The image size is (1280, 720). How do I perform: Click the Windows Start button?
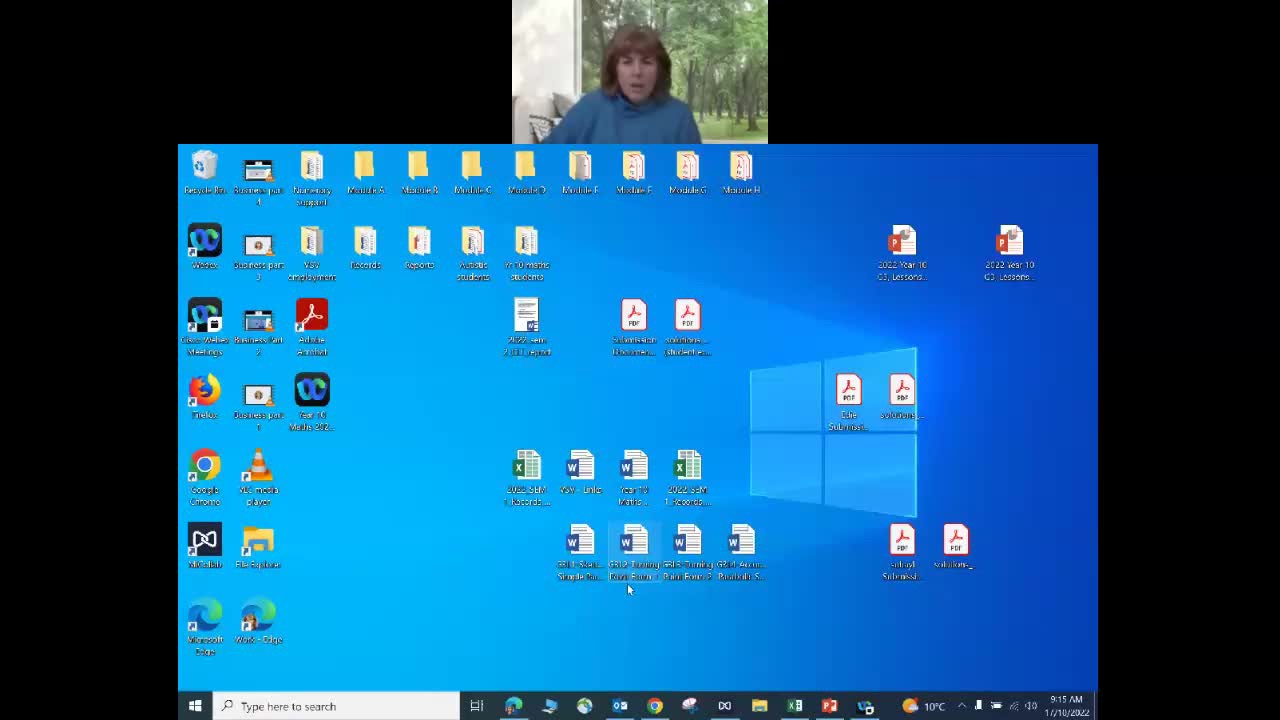coord(195,706)
